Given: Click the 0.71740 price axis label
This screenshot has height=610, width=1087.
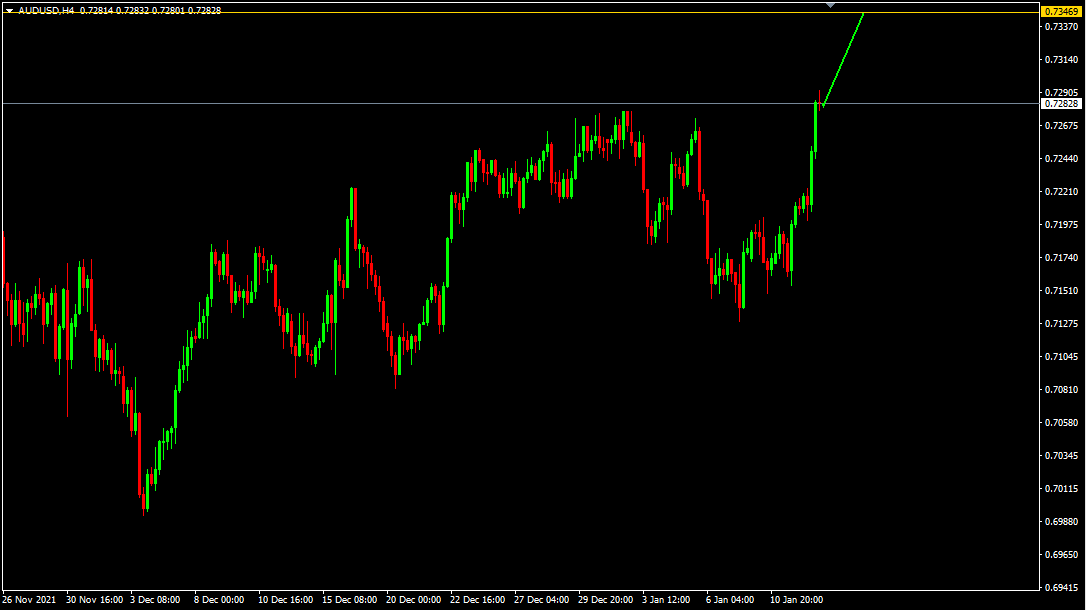Looking at the screenshot, I should pos(1061,257).
